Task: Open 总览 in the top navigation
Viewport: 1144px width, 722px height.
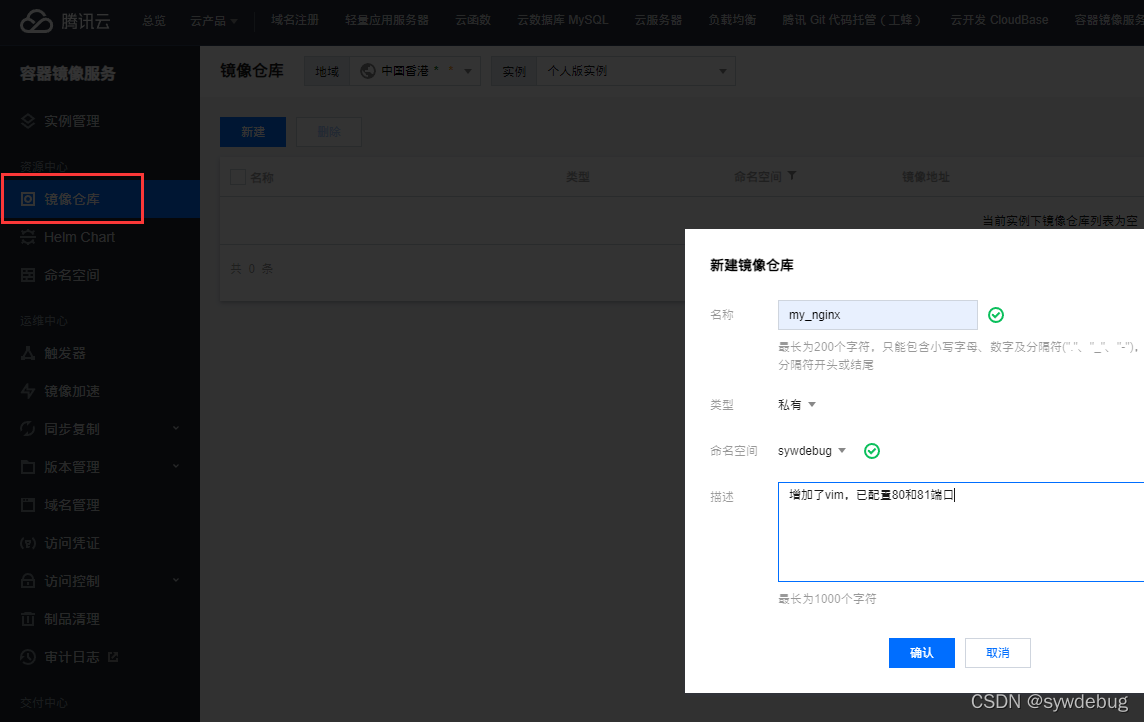Action: [154, 20]
